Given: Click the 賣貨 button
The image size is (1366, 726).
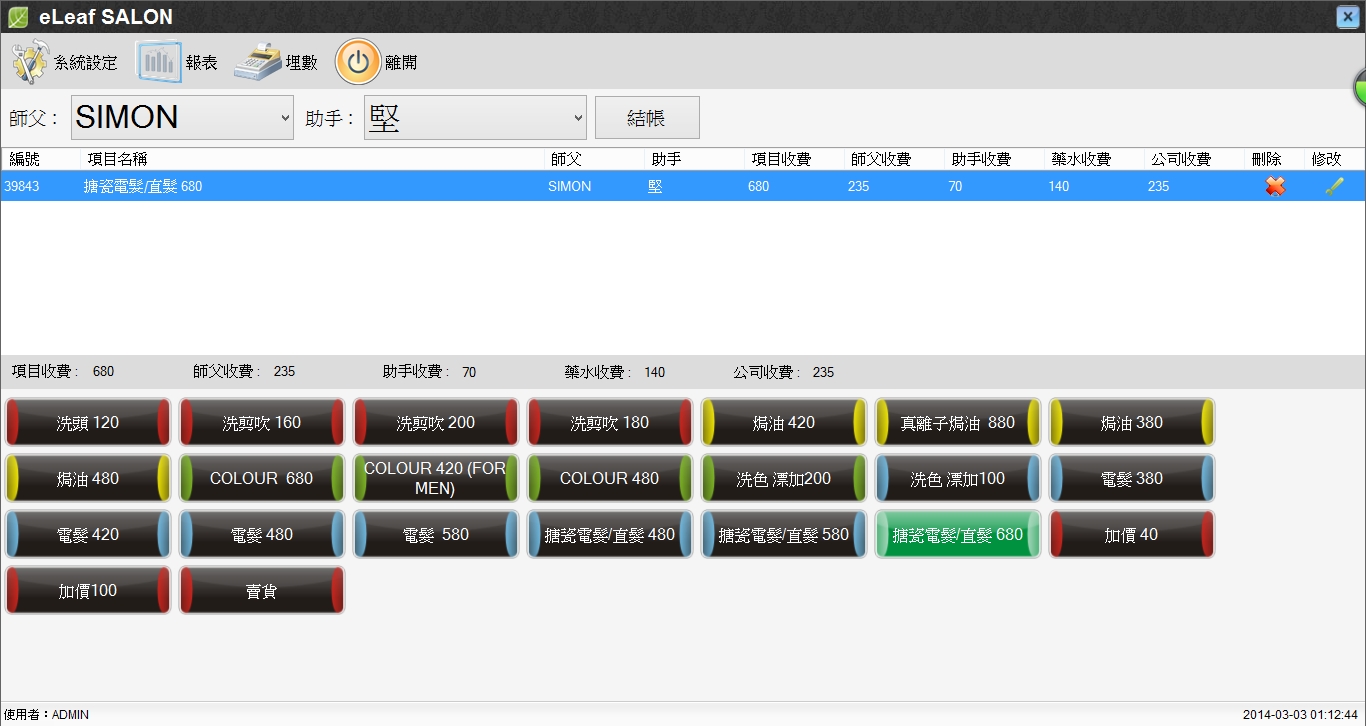Looking at the screenshot, I should coord(262,591).
